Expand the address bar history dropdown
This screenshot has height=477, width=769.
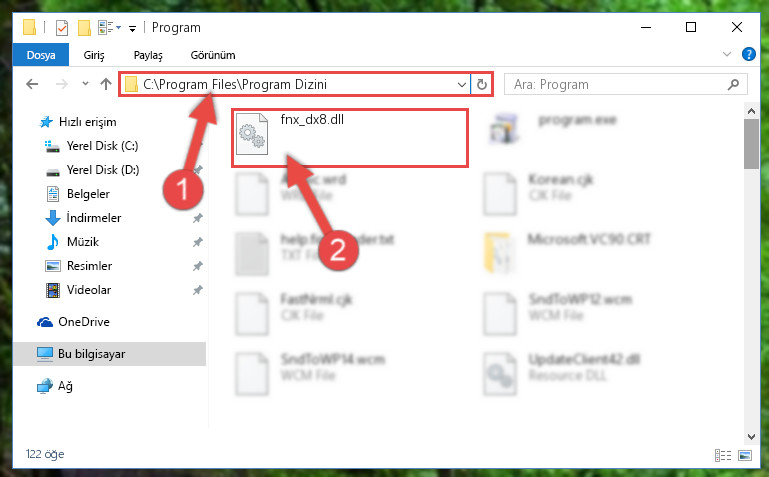pyautogui.click(x=461, y=84)
